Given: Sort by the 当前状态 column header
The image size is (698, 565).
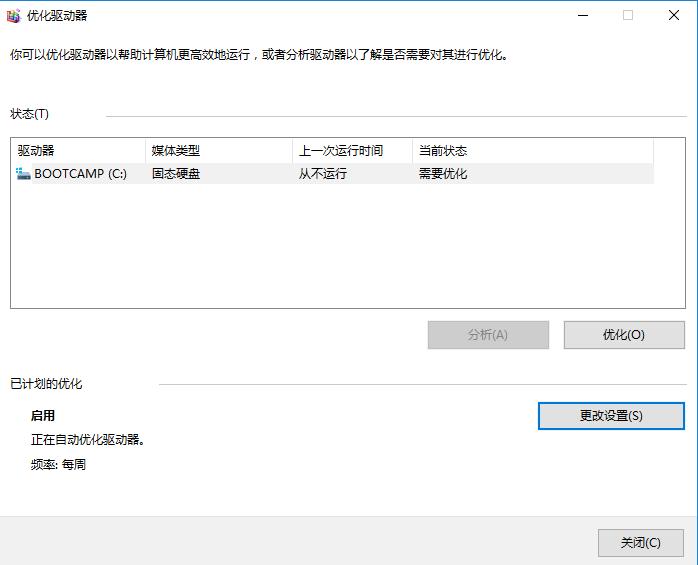Looking at the screenshot, I should coord(533,150).
